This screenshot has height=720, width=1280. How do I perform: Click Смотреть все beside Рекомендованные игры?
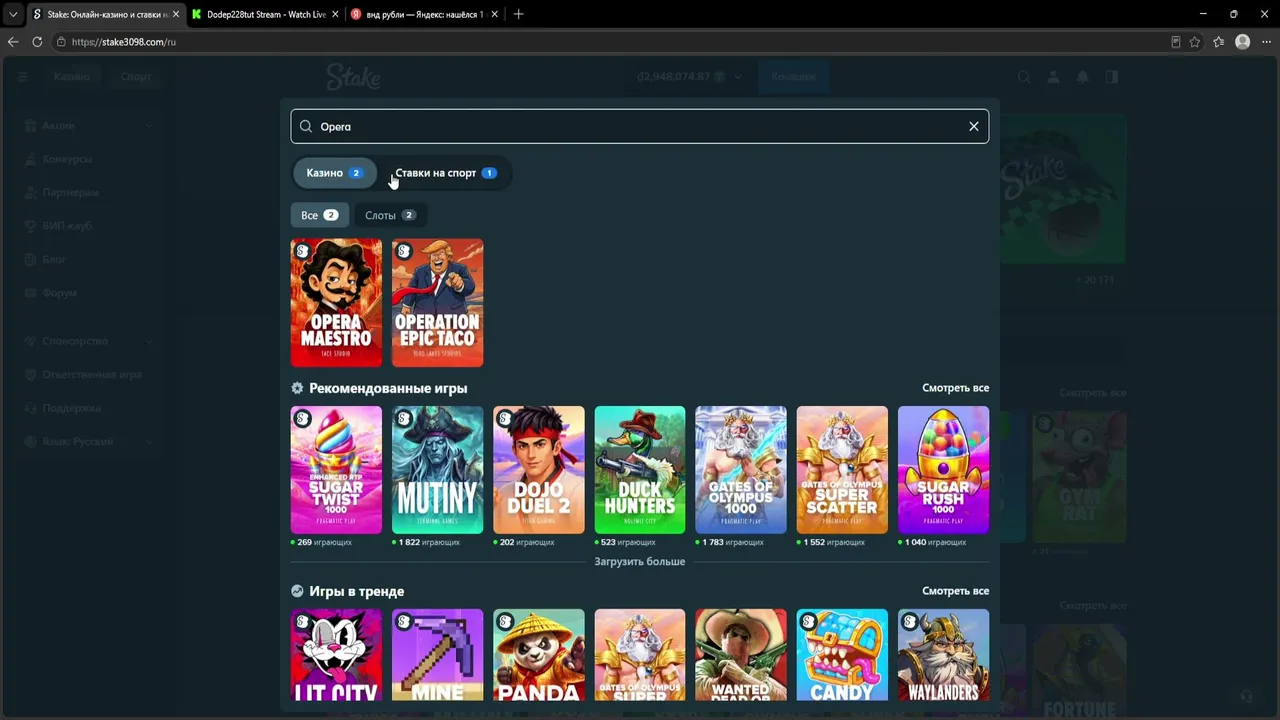tap(955, 388)
